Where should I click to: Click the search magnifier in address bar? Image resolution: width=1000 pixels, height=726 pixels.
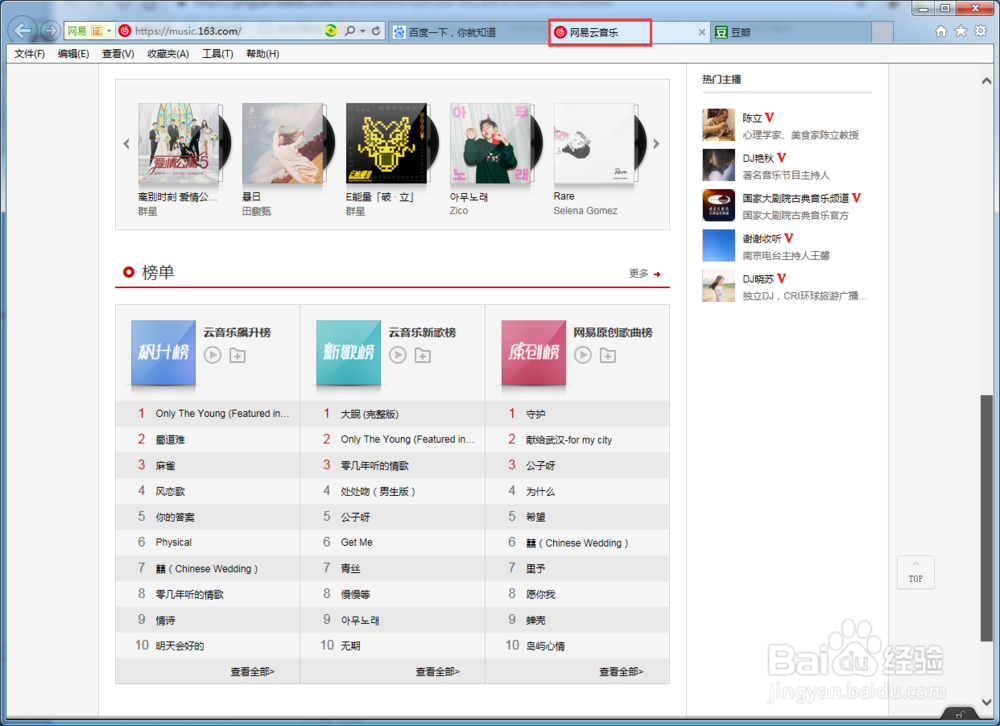click(x=350, y=31)
